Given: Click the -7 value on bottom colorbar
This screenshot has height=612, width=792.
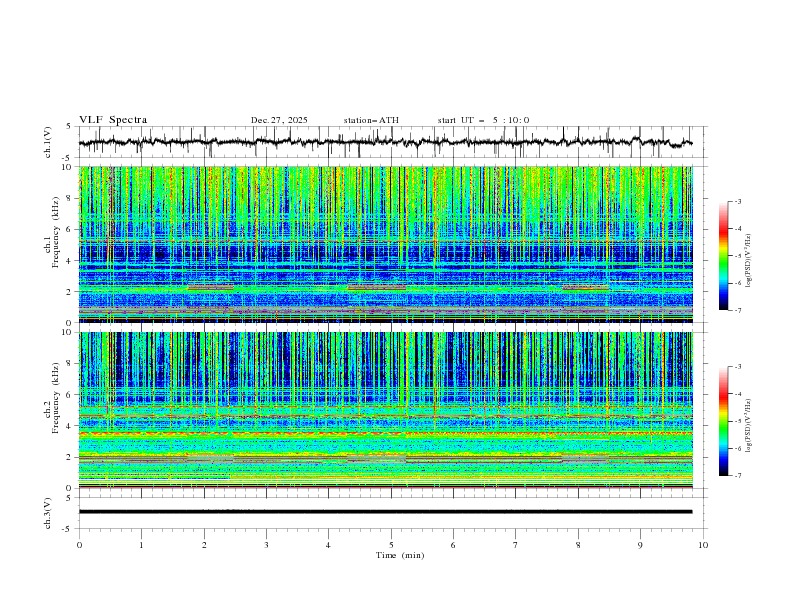Looking at the screenshot, I should (x=737, y=476).
